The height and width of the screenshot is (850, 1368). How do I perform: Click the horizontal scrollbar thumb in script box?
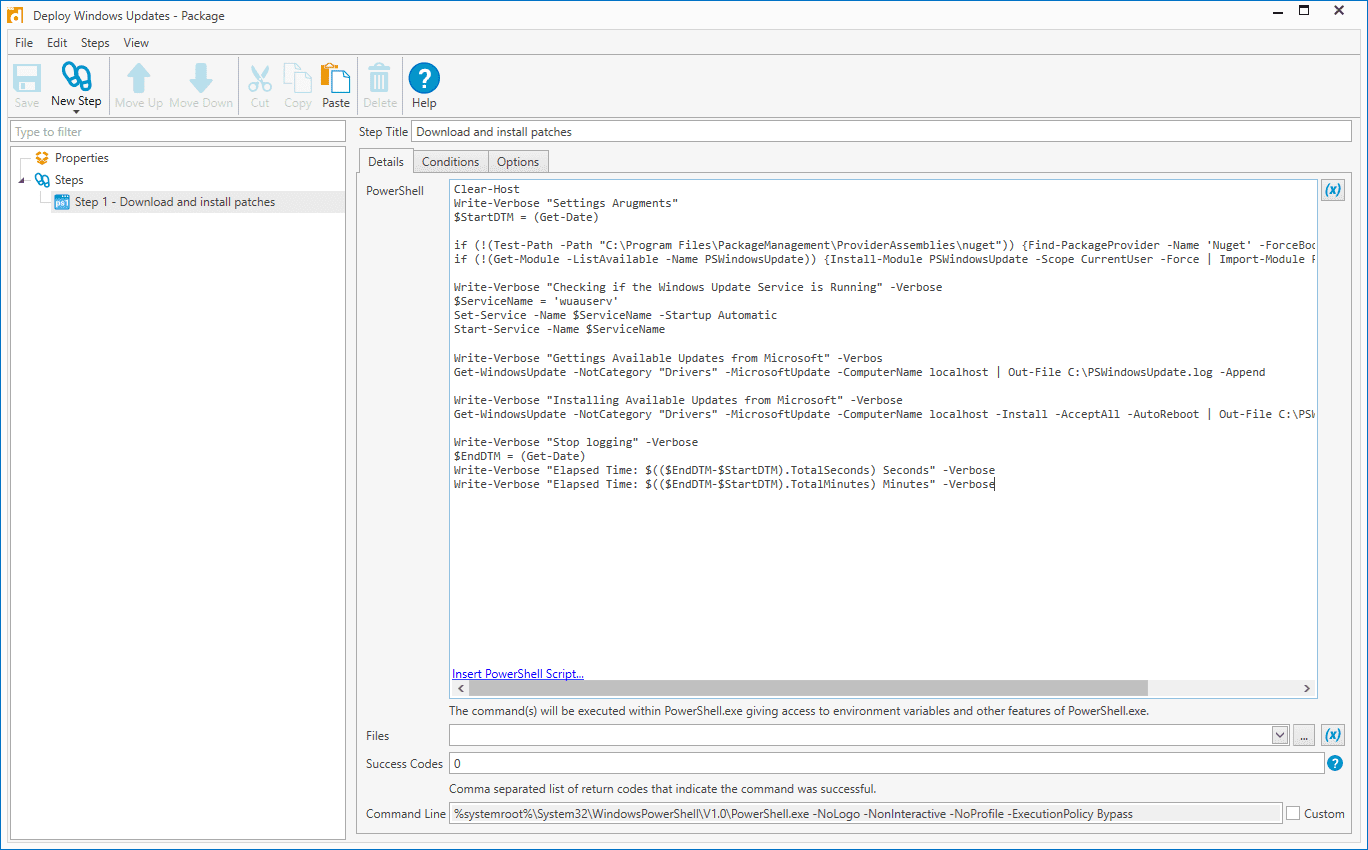(808, 688)
